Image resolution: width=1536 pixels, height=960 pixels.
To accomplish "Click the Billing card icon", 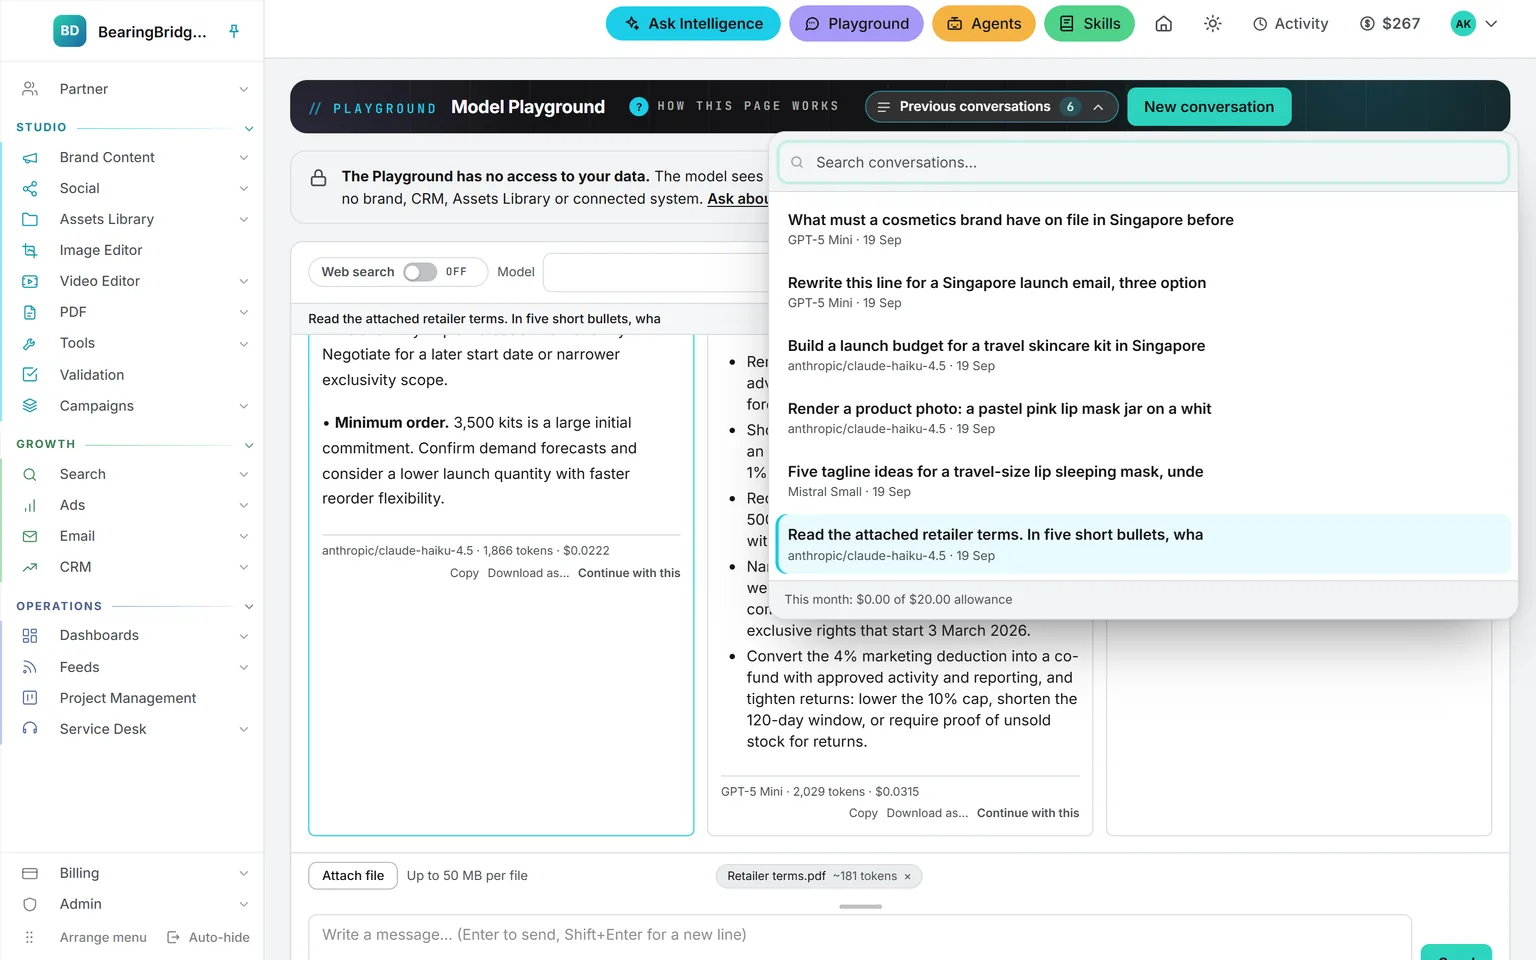I will 30,874.
